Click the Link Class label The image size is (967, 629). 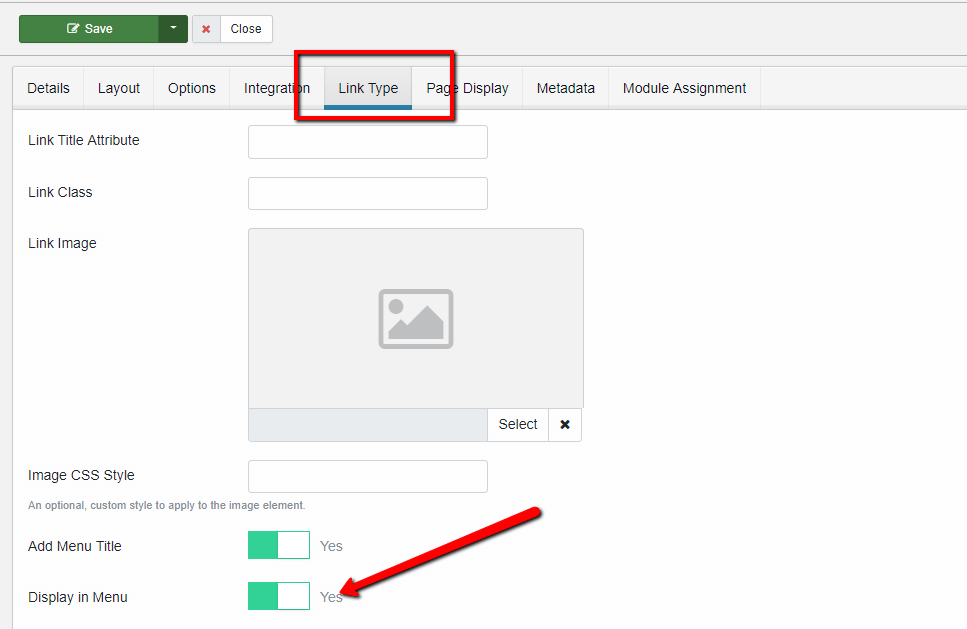pyautogui.click(x=60, y=192)
